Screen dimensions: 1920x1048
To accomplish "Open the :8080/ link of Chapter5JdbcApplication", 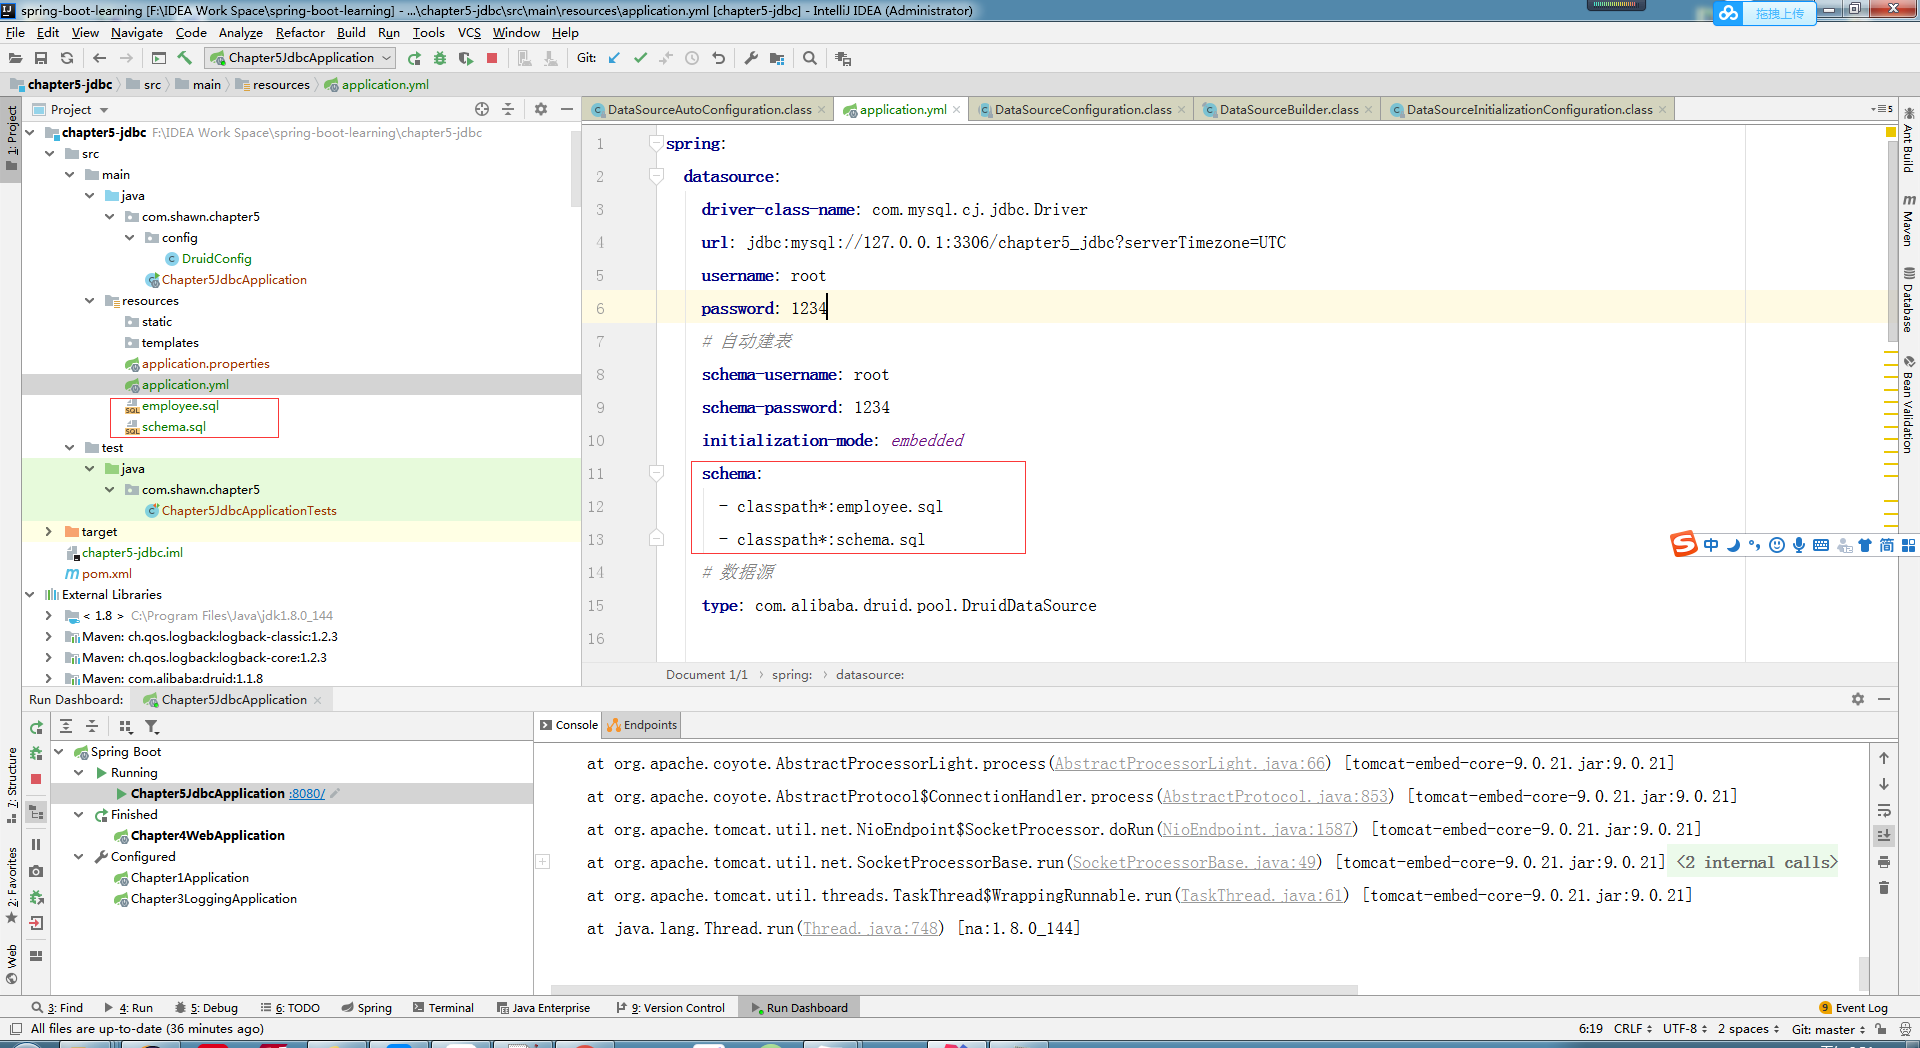I will pos(307,794).
